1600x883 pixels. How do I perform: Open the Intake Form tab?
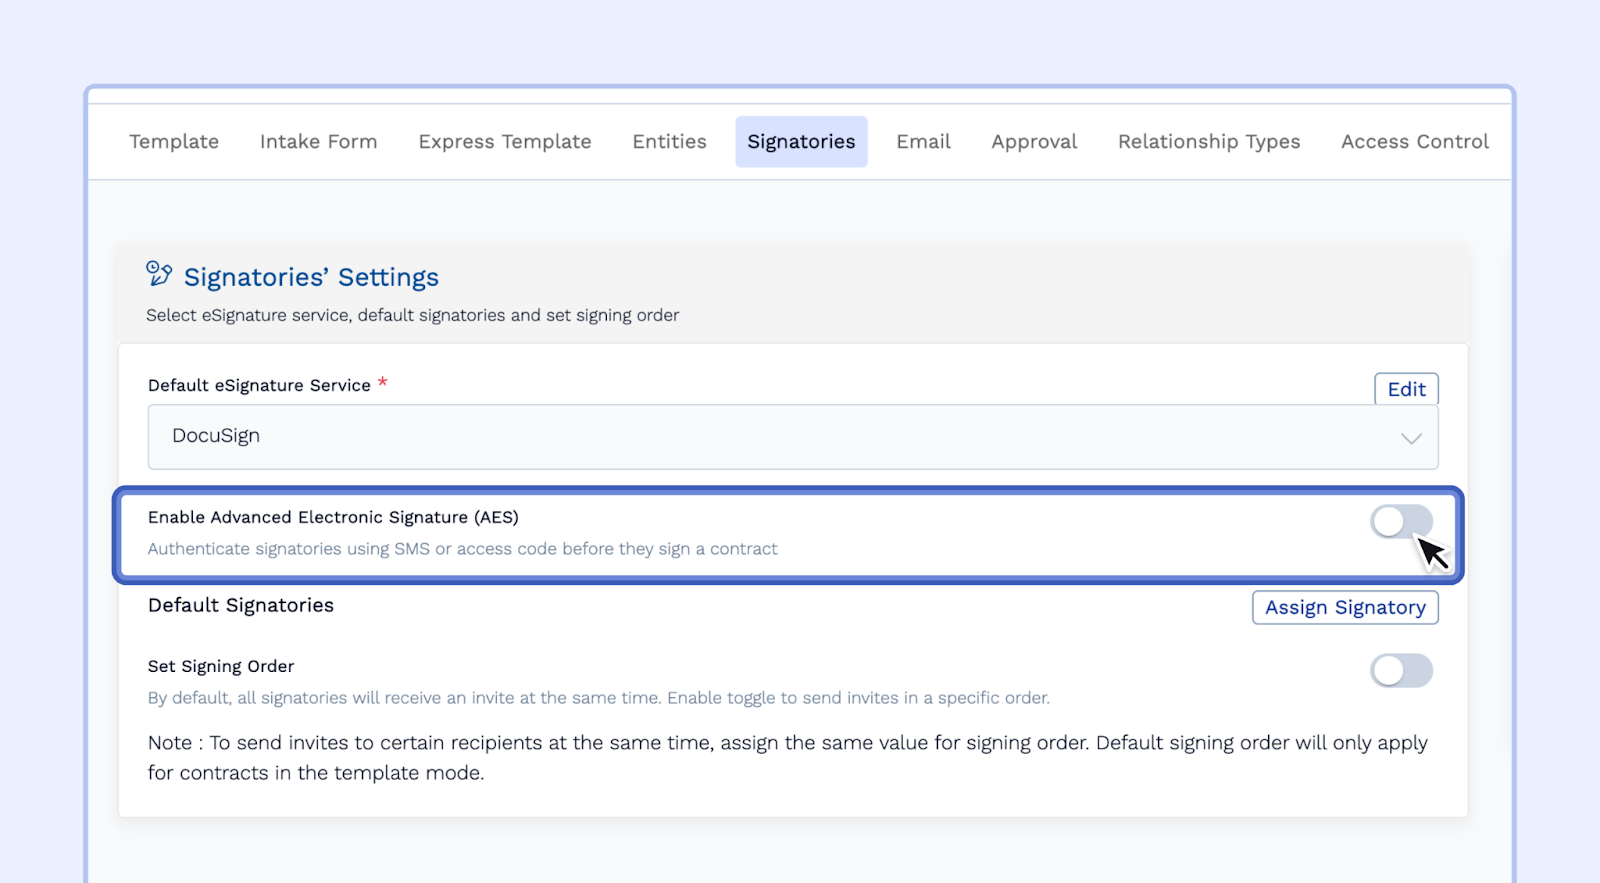(318, 142)
